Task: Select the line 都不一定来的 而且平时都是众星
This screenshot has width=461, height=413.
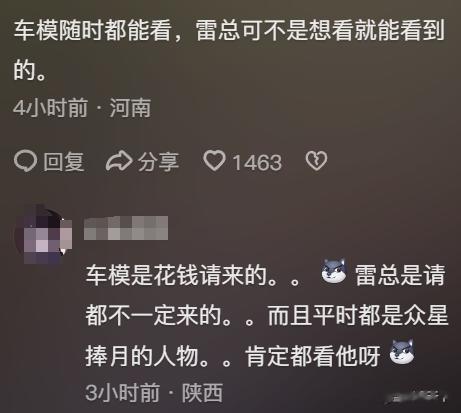Action: (x=267, y=316)
